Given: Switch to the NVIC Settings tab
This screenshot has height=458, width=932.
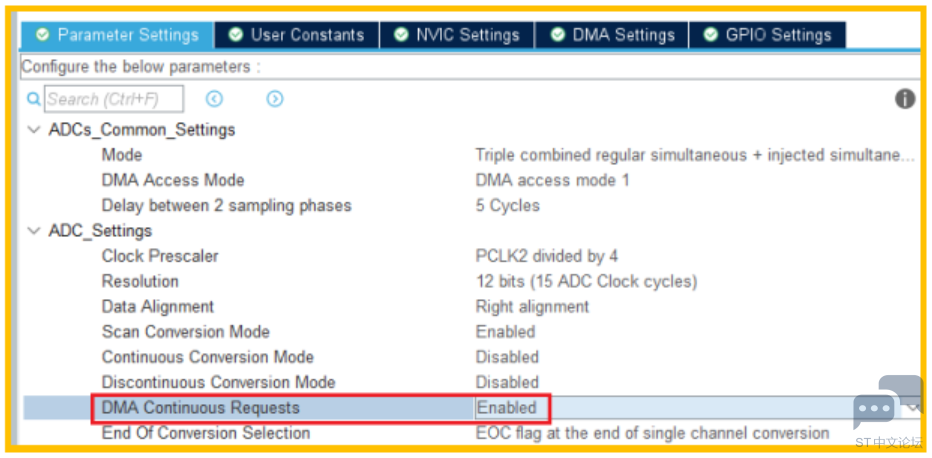Looking at the screenshot, I should click(x=456, y=34).
